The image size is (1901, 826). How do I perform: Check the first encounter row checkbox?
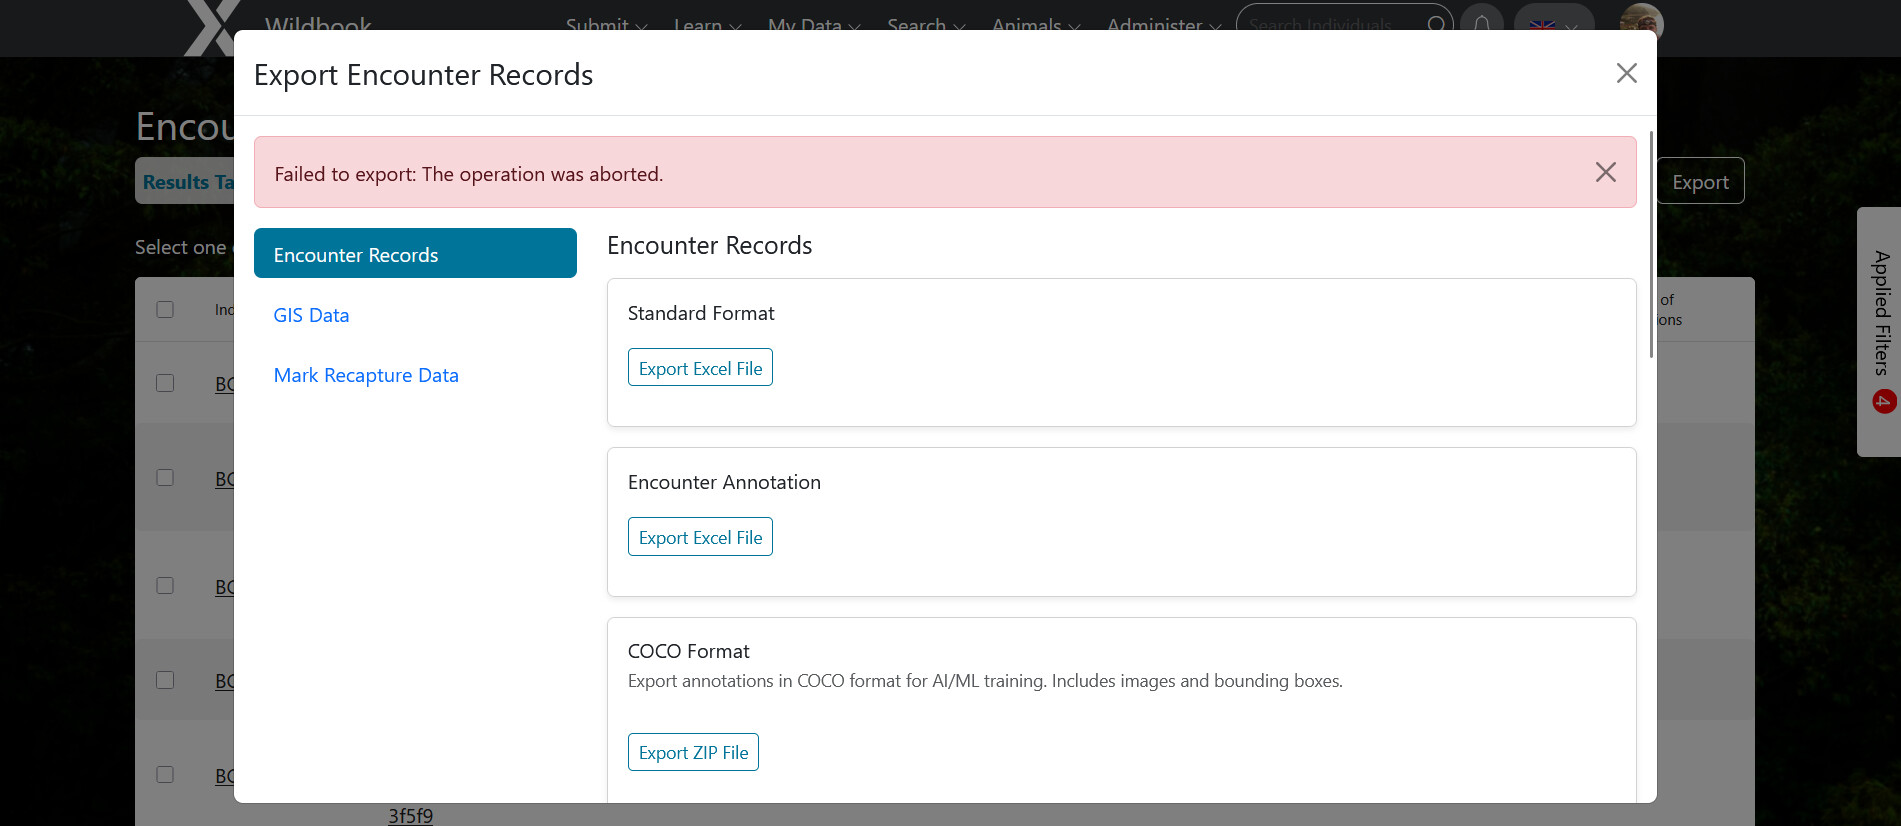[165, 383]
